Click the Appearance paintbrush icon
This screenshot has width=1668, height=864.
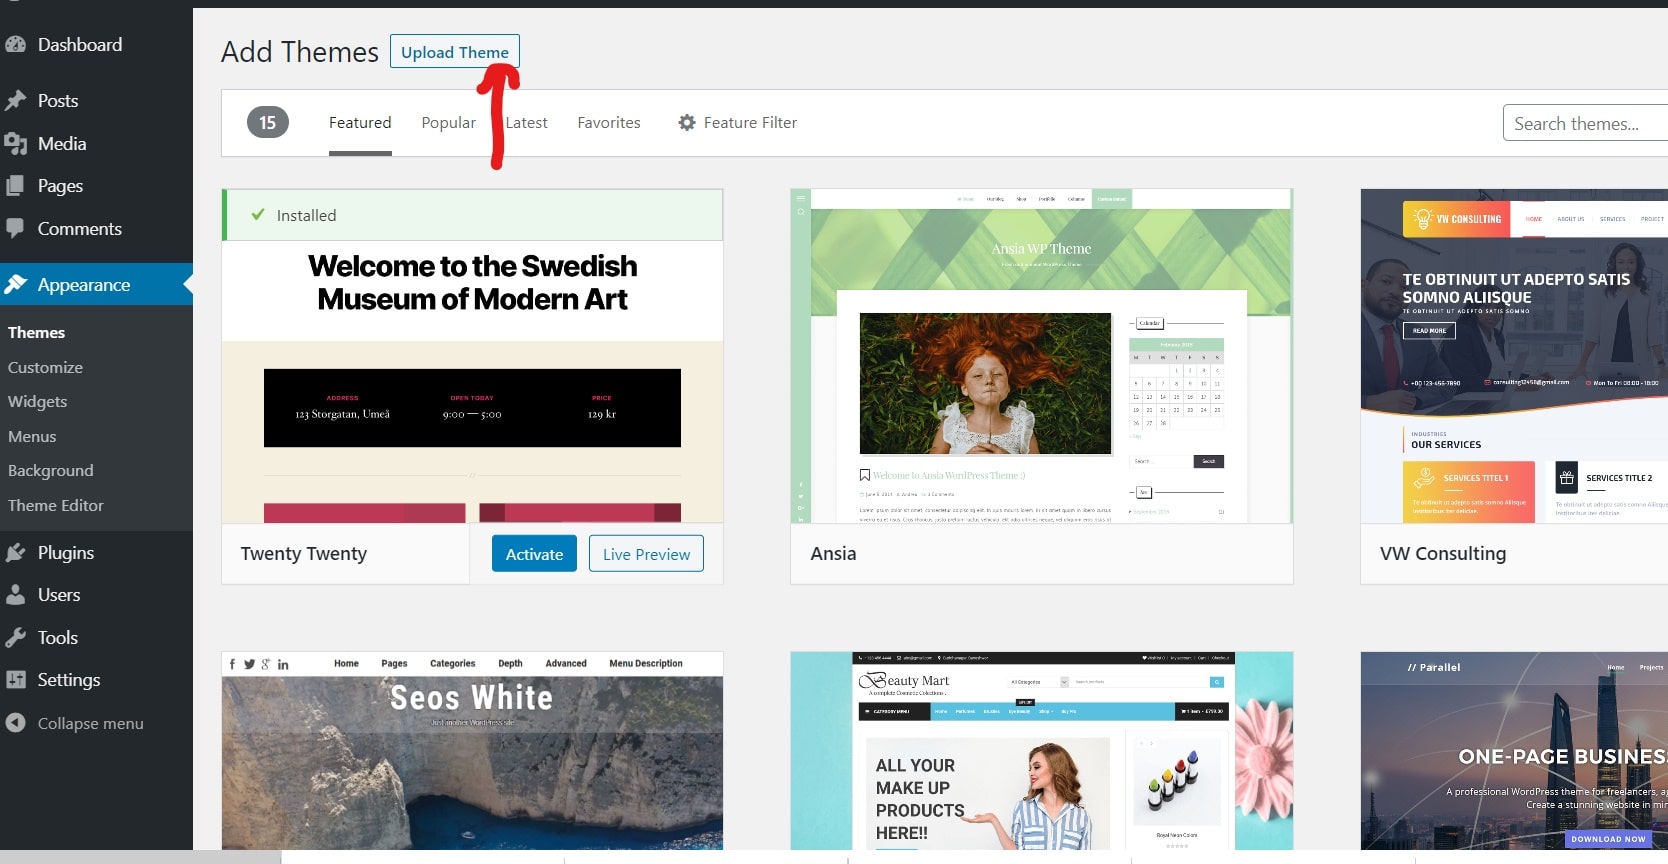[x=15, y=285]
